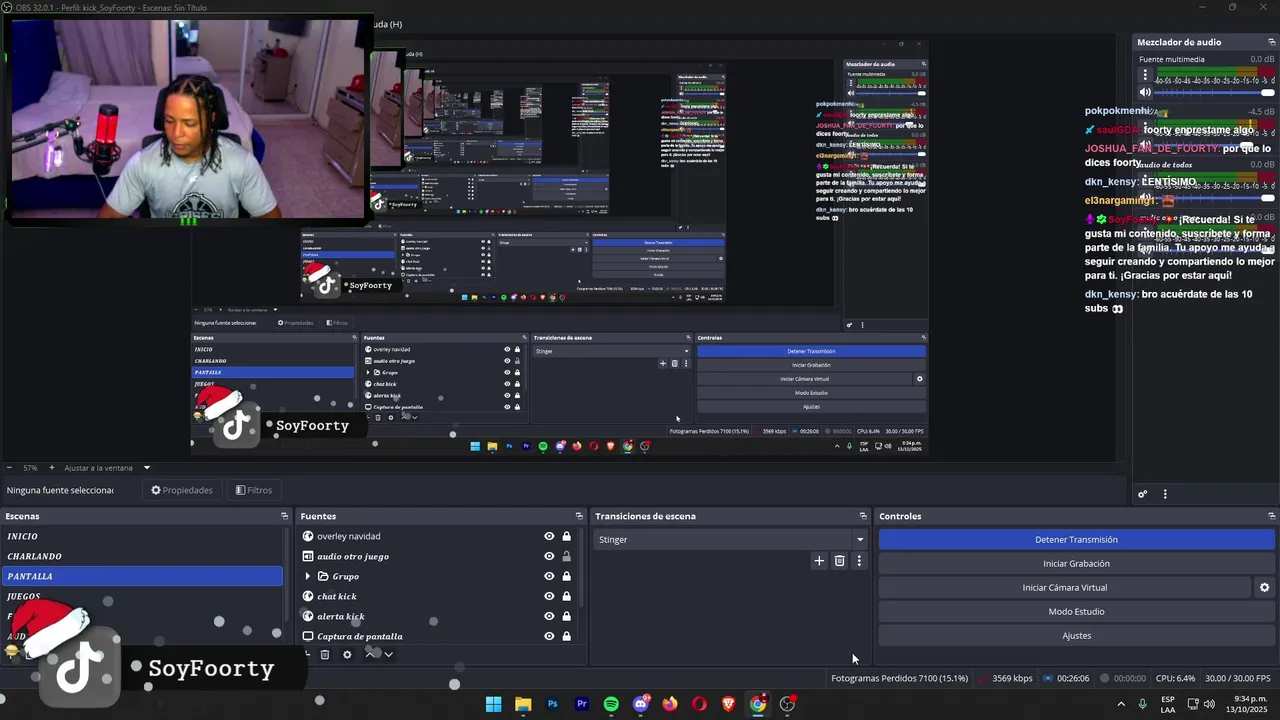Pop out the Fuentes dock
The height and width of the screenshot is (720, 1280).
click(x=578, y=516)
